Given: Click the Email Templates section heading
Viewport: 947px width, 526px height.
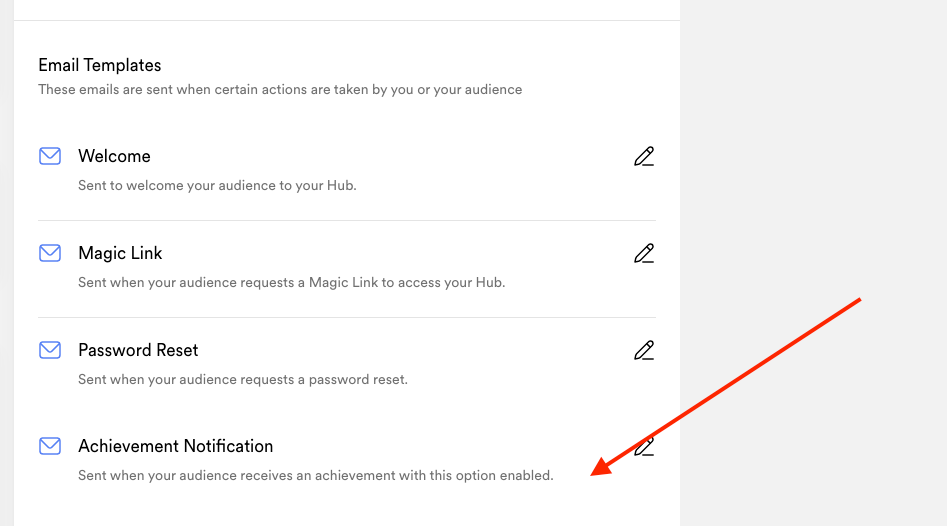Looking at the screenshot, I should click(100, 65).
